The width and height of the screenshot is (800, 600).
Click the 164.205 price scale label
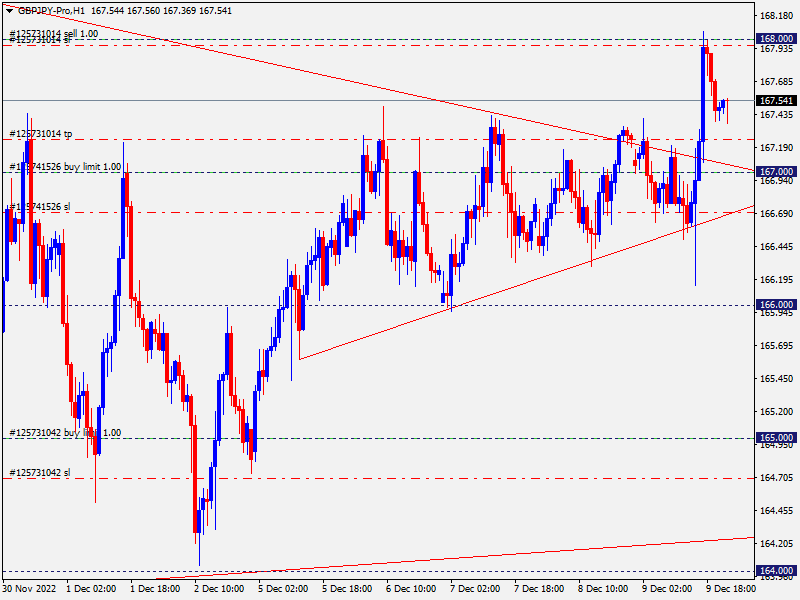(777, 543)
